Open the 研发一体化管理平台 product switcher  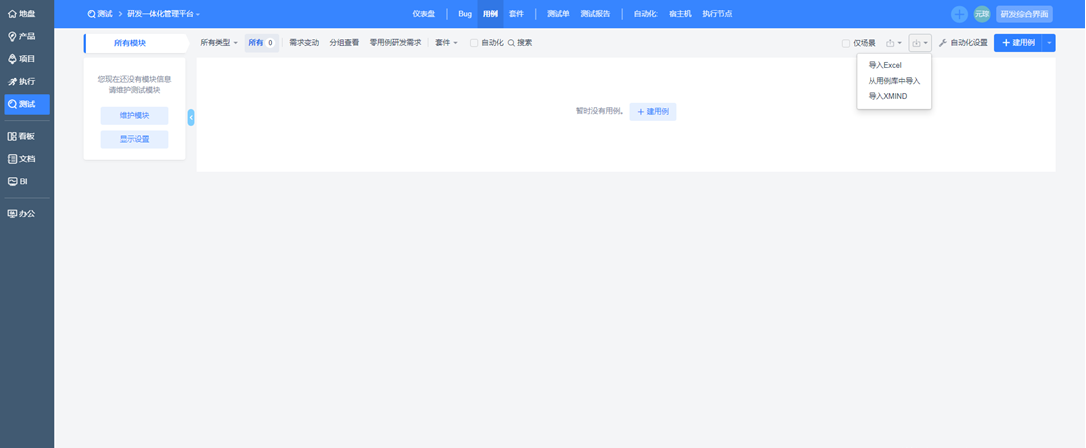[163, 14]
